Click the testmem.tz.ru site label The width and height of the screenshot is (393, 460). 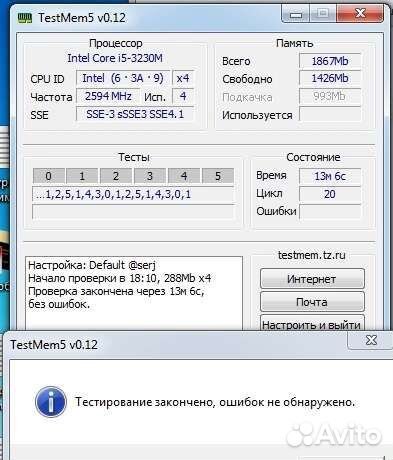click(x=312, y=255)
